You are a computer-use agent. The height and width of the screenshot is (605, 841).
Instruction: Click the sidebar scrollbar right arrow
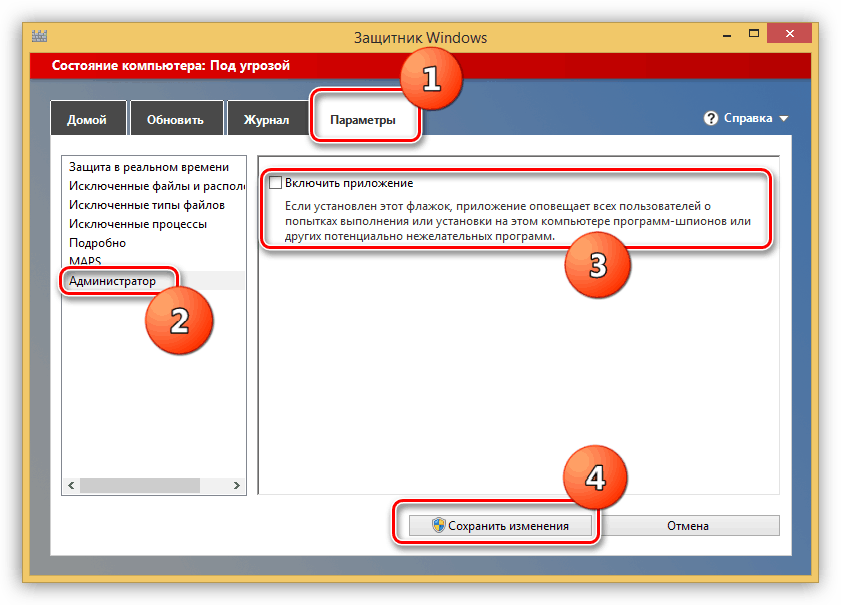(x=237, y=485)
